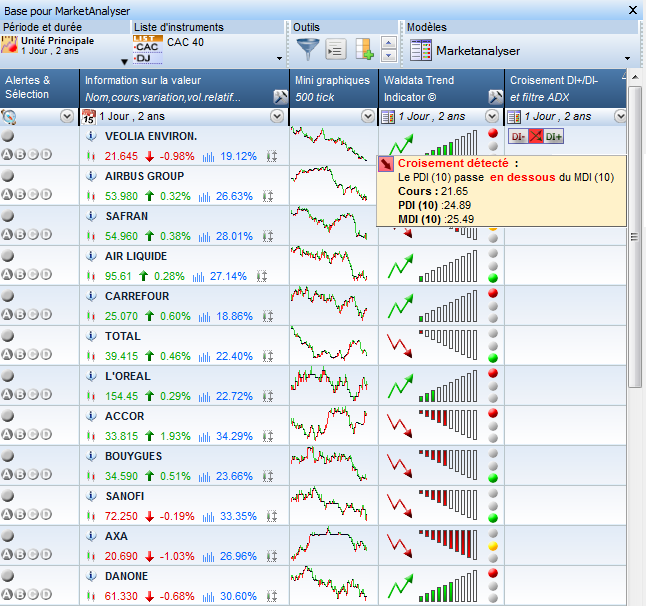This screenshot has height=606, width=646.
Task: Toggle selection A for VEOLIA ENVIRON.
Action: click(7, 154)
